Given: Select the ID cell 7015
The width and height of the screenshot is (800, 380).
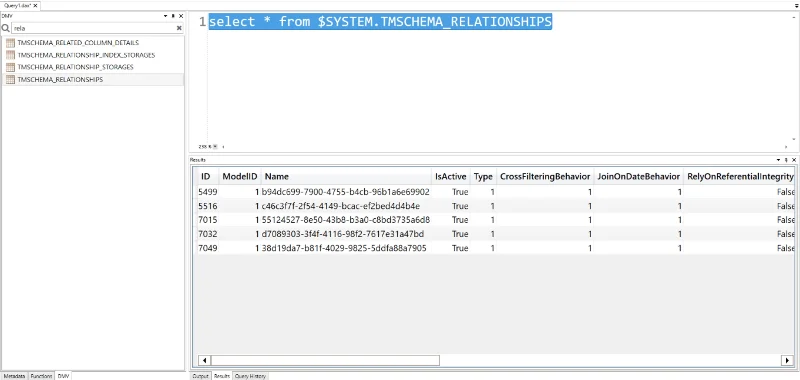Looking at the screenshot, I should 208,220.
